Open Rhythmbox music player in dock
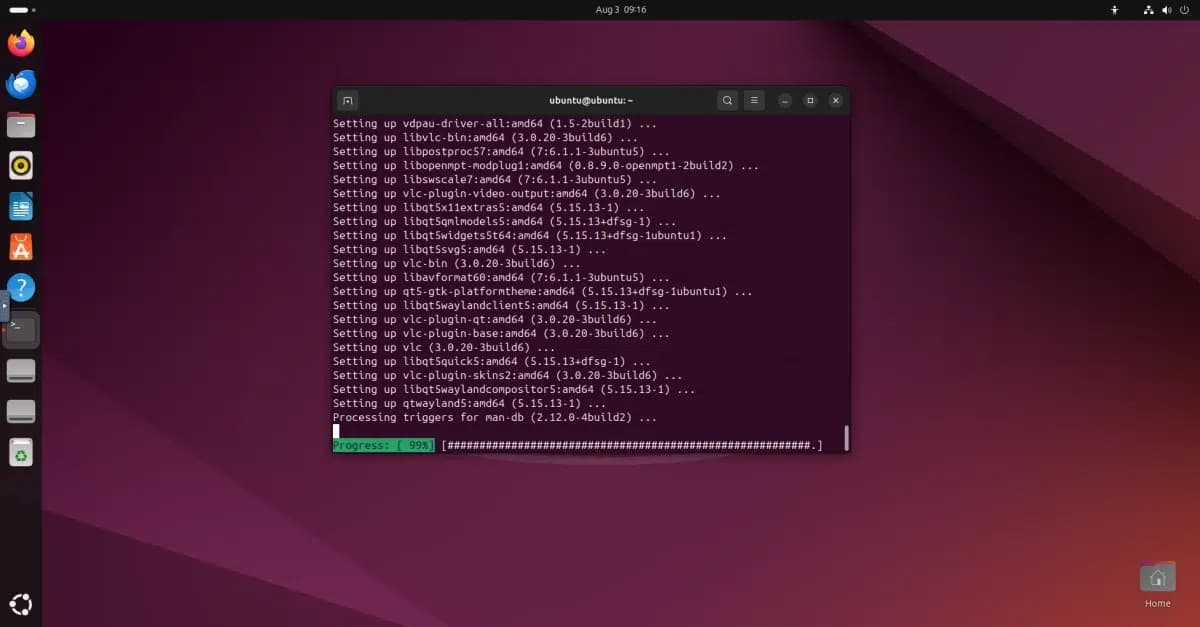The image size is (1200, 627). coord(21,165)
